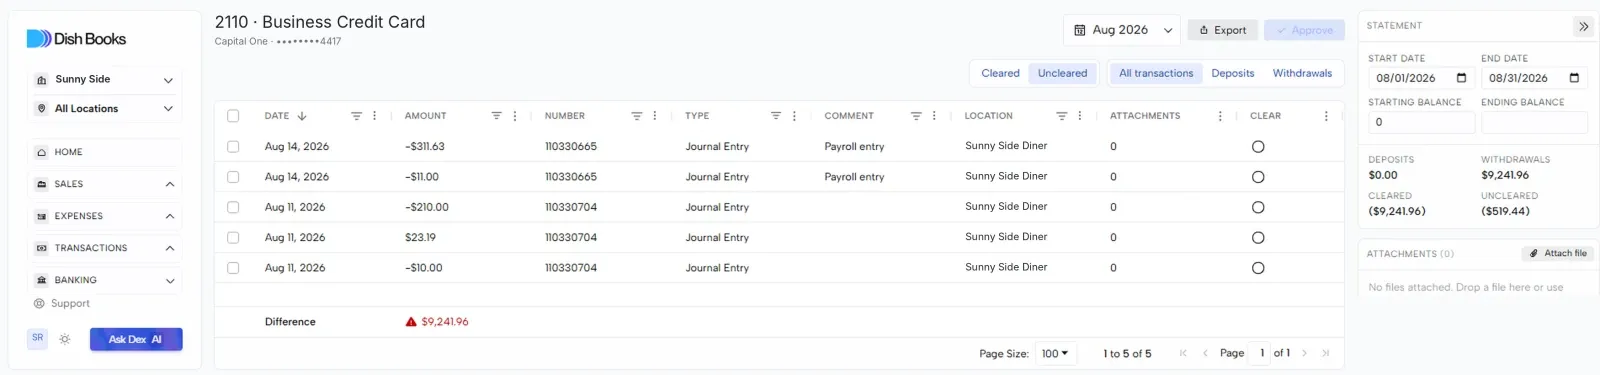Select the -$11.00 transaction row checkbox
Image resolution: width=1600 pixels, height=375 pixels.
233,177
